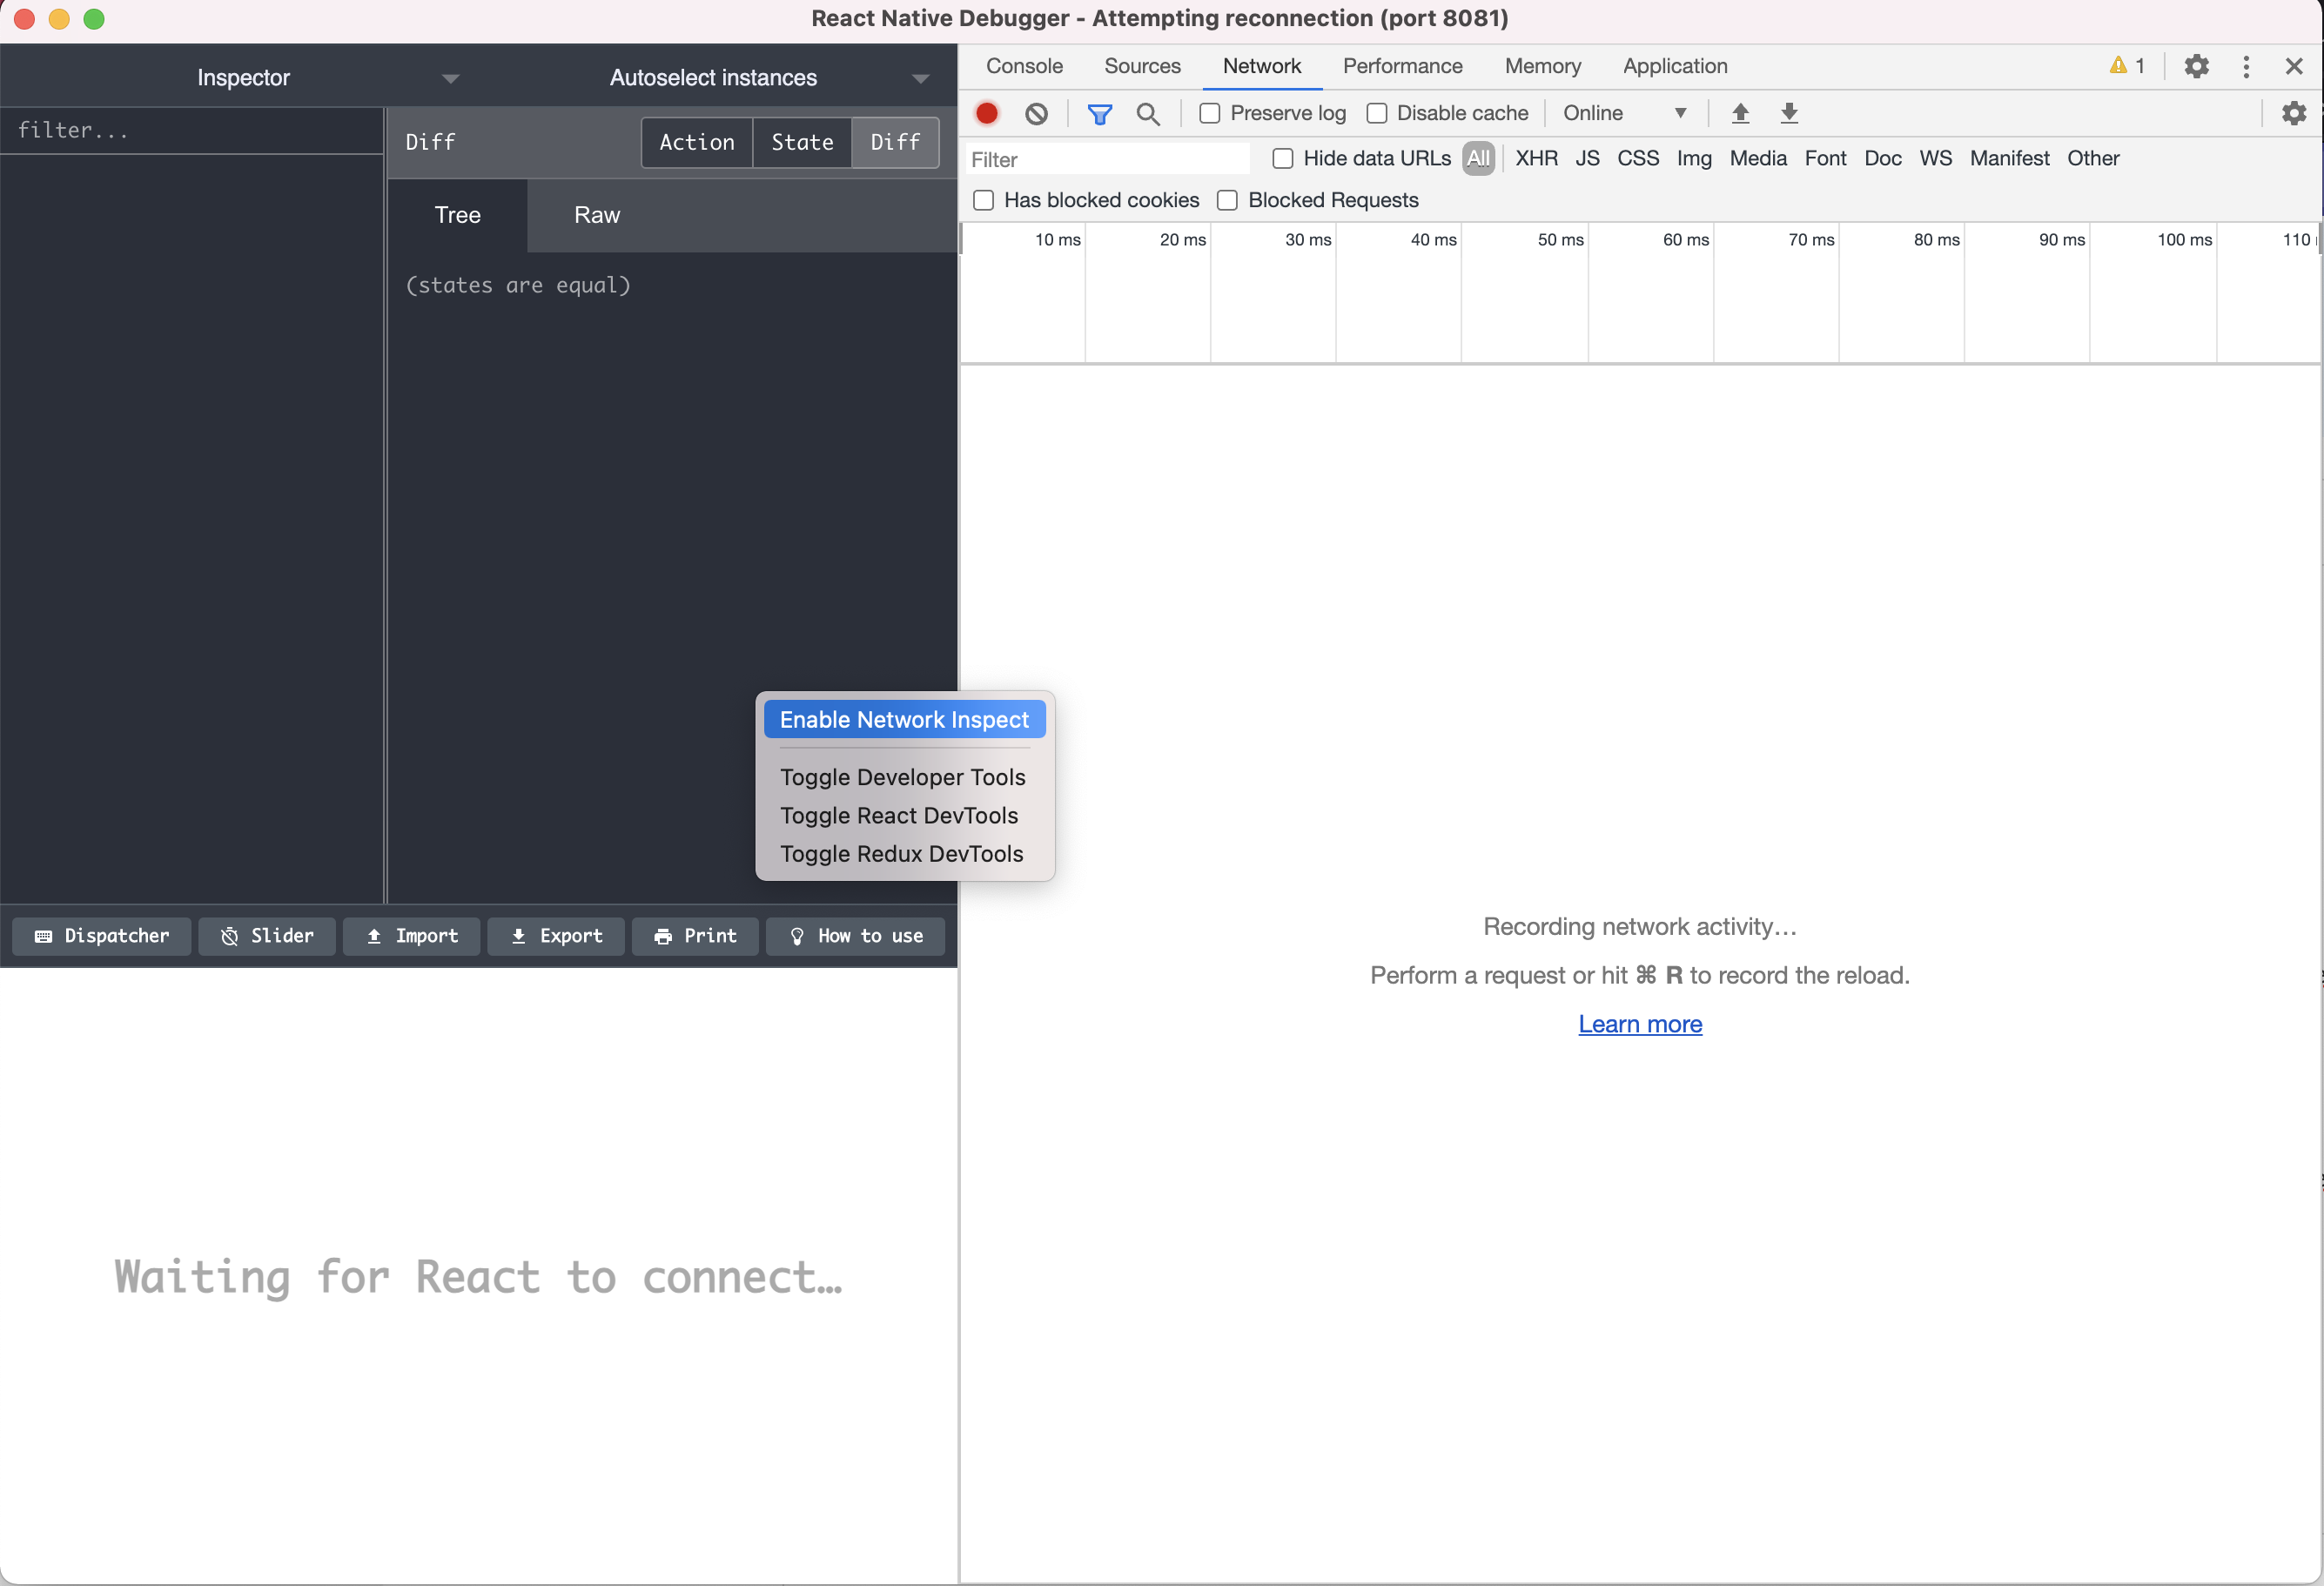Viewport: 2324px width, 1586px height.
Task: Filter requests by Manifest
Action: point(2009,158)
